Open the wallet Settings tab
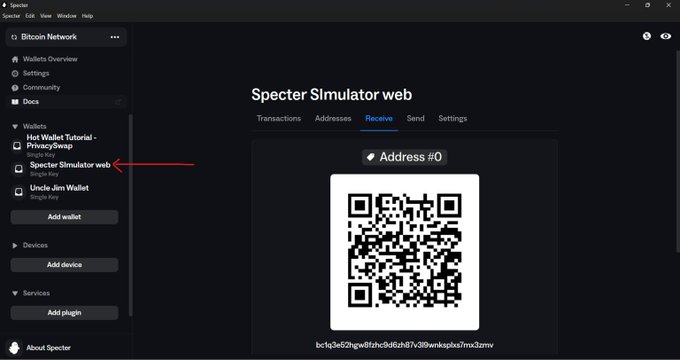Image resolution: width=680 pixels, height=360 pixels. click(453, 118)
